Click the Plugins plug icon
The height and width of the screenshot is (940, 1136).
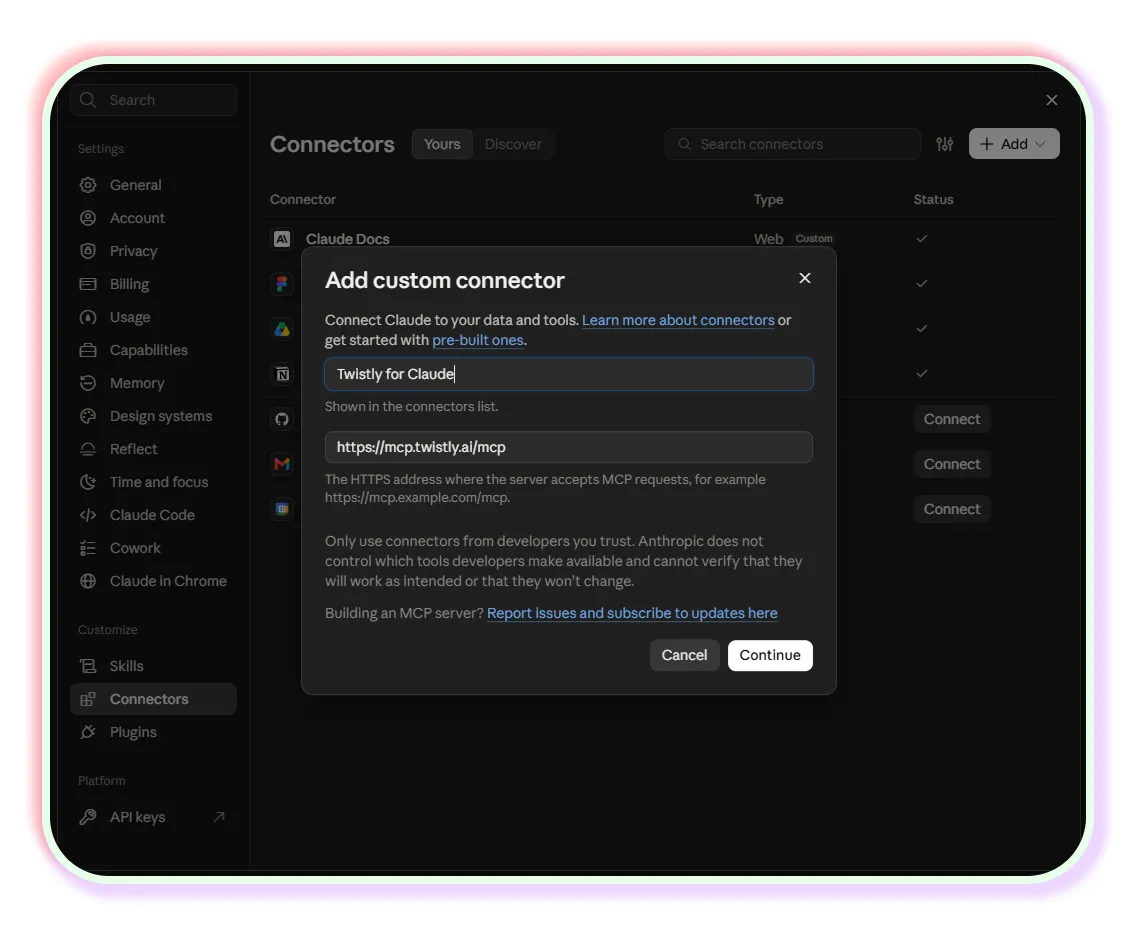coord(88,732)
